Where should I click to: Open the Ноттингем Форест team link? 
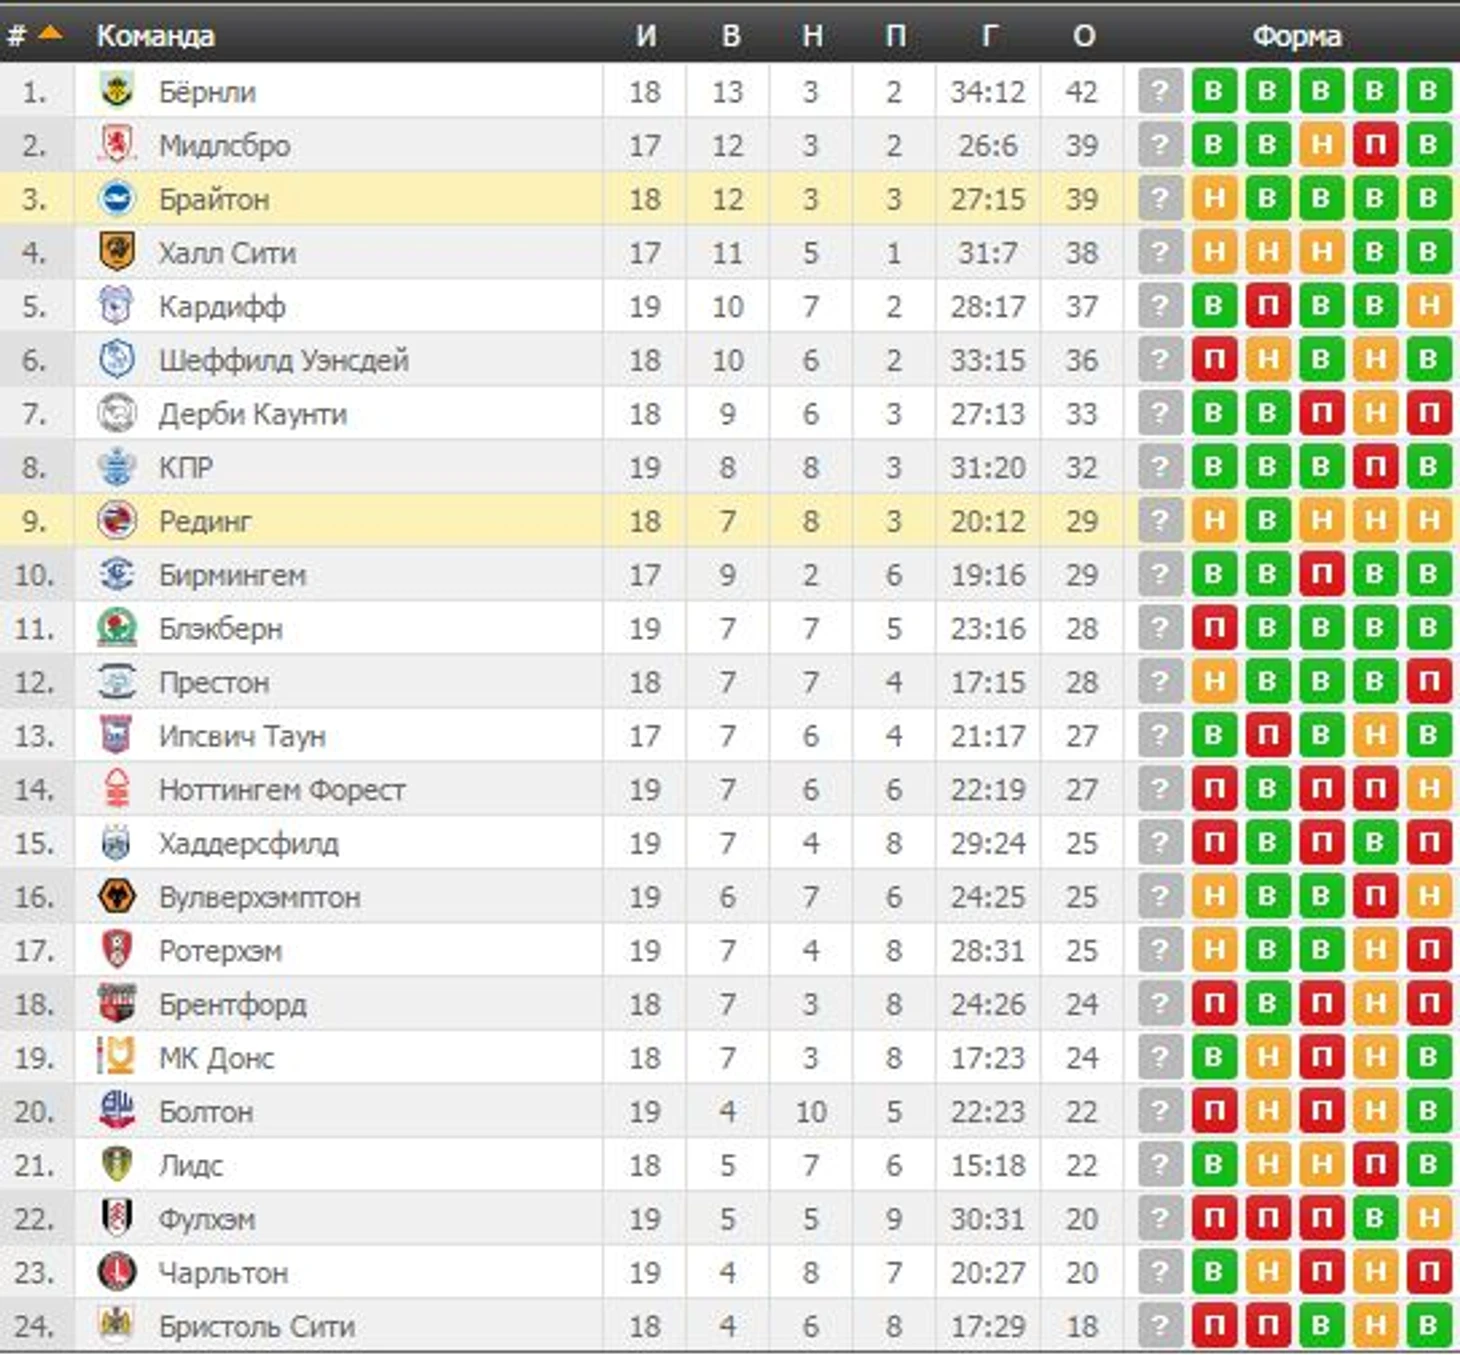[x=282, y=790]
